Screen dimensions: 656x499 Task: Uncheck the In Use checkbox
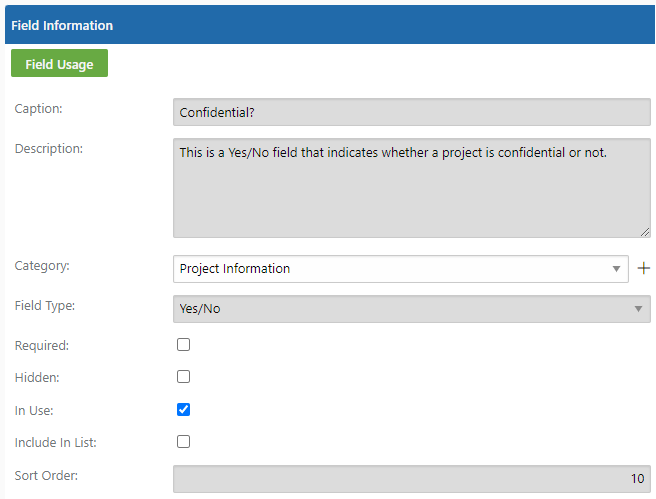(183, 409)
